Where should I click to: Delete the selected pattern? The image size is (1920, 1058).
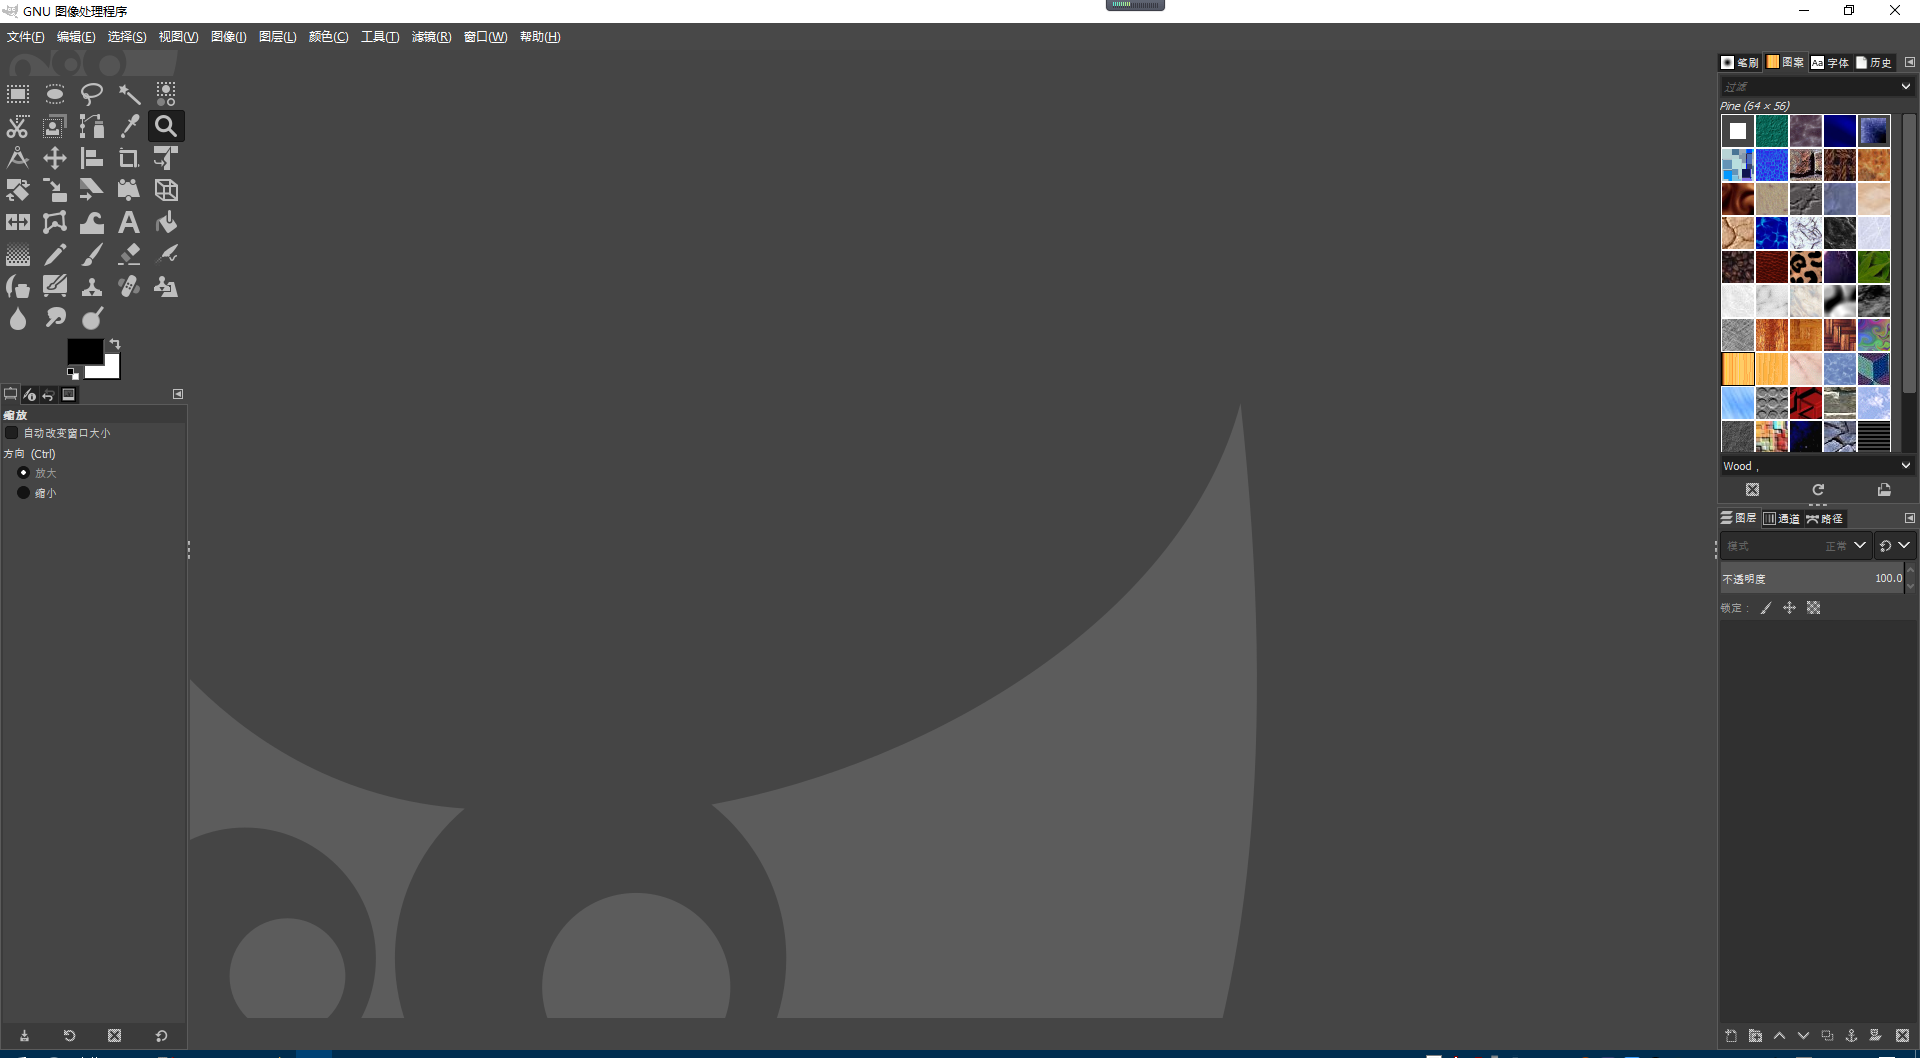click(x=1753, y=490)
